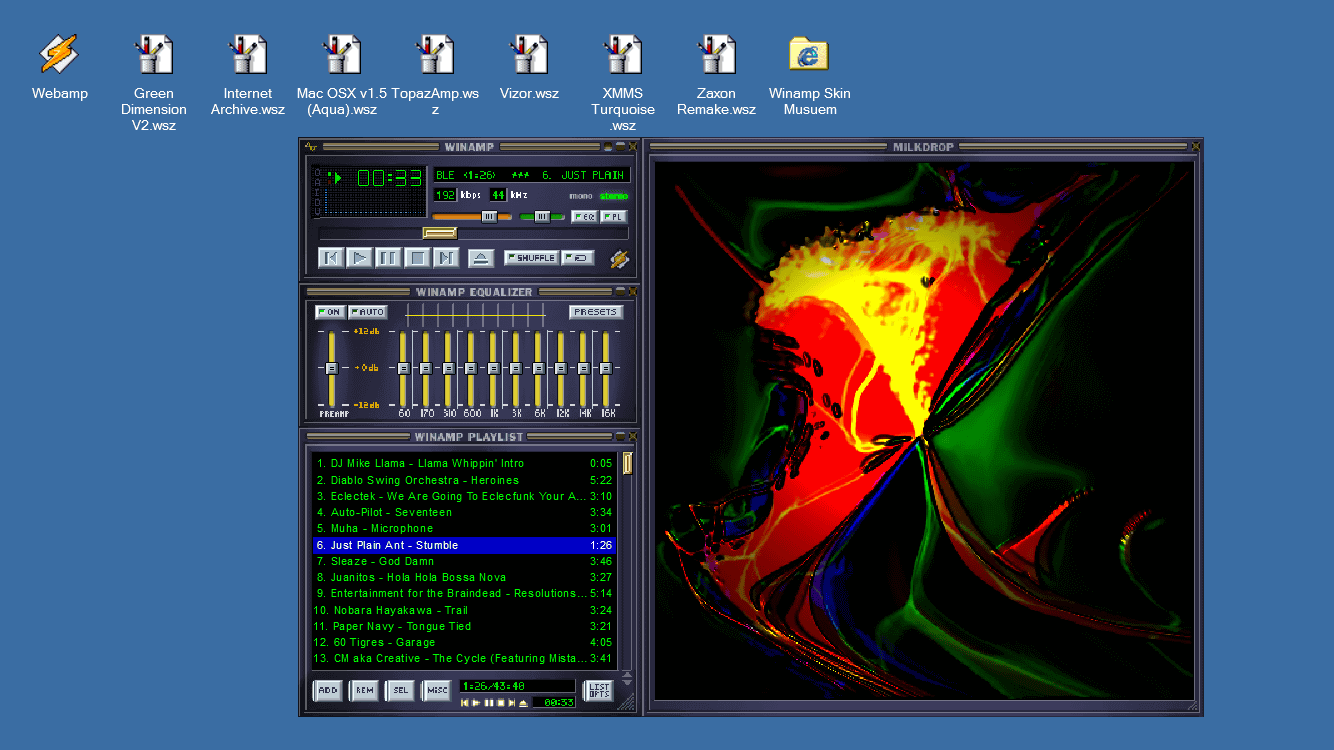Open the List Opts menu
1334x750 pixels.
[598, 691]
